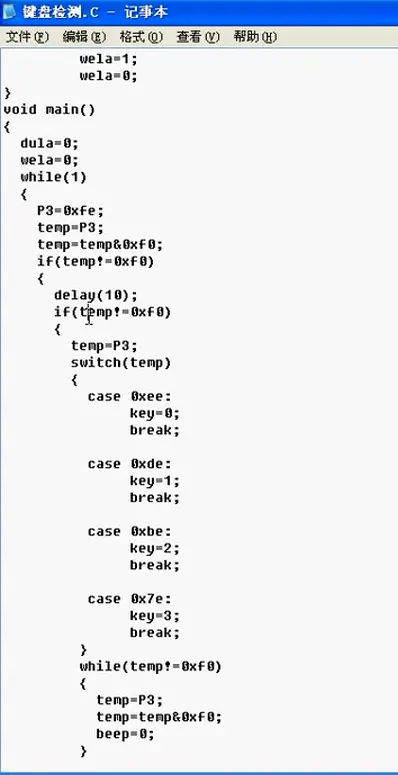Viewport: 398px width, 775px height.
Task: Click the P3=0xfe; line
Action: (x=71, y=211)
